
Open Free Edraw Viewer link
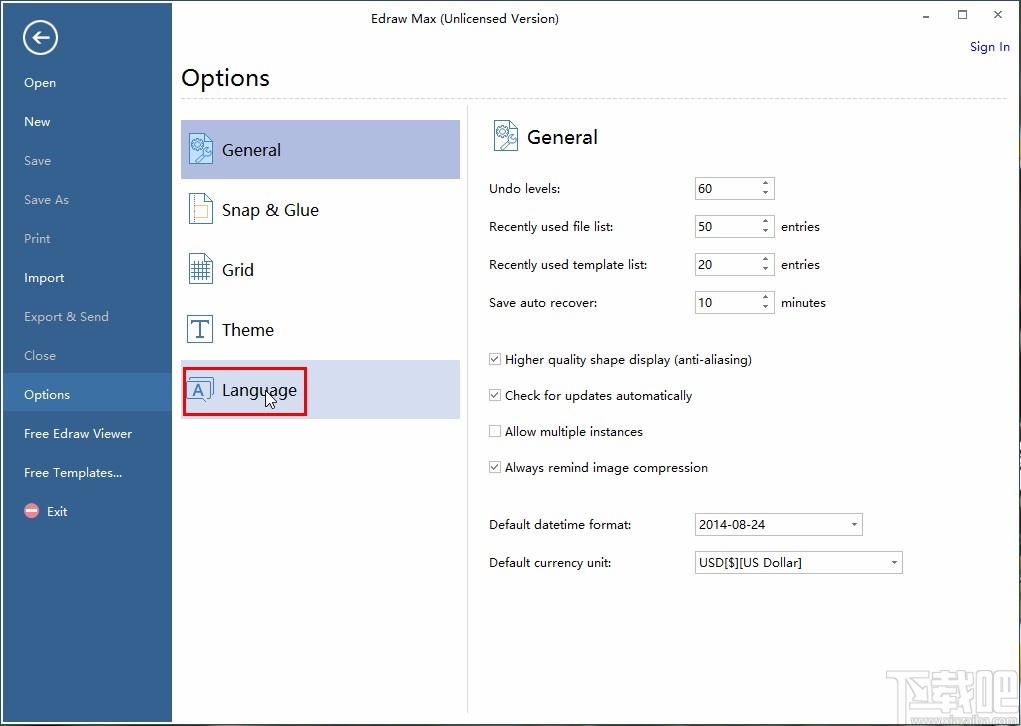click(78, 434)
